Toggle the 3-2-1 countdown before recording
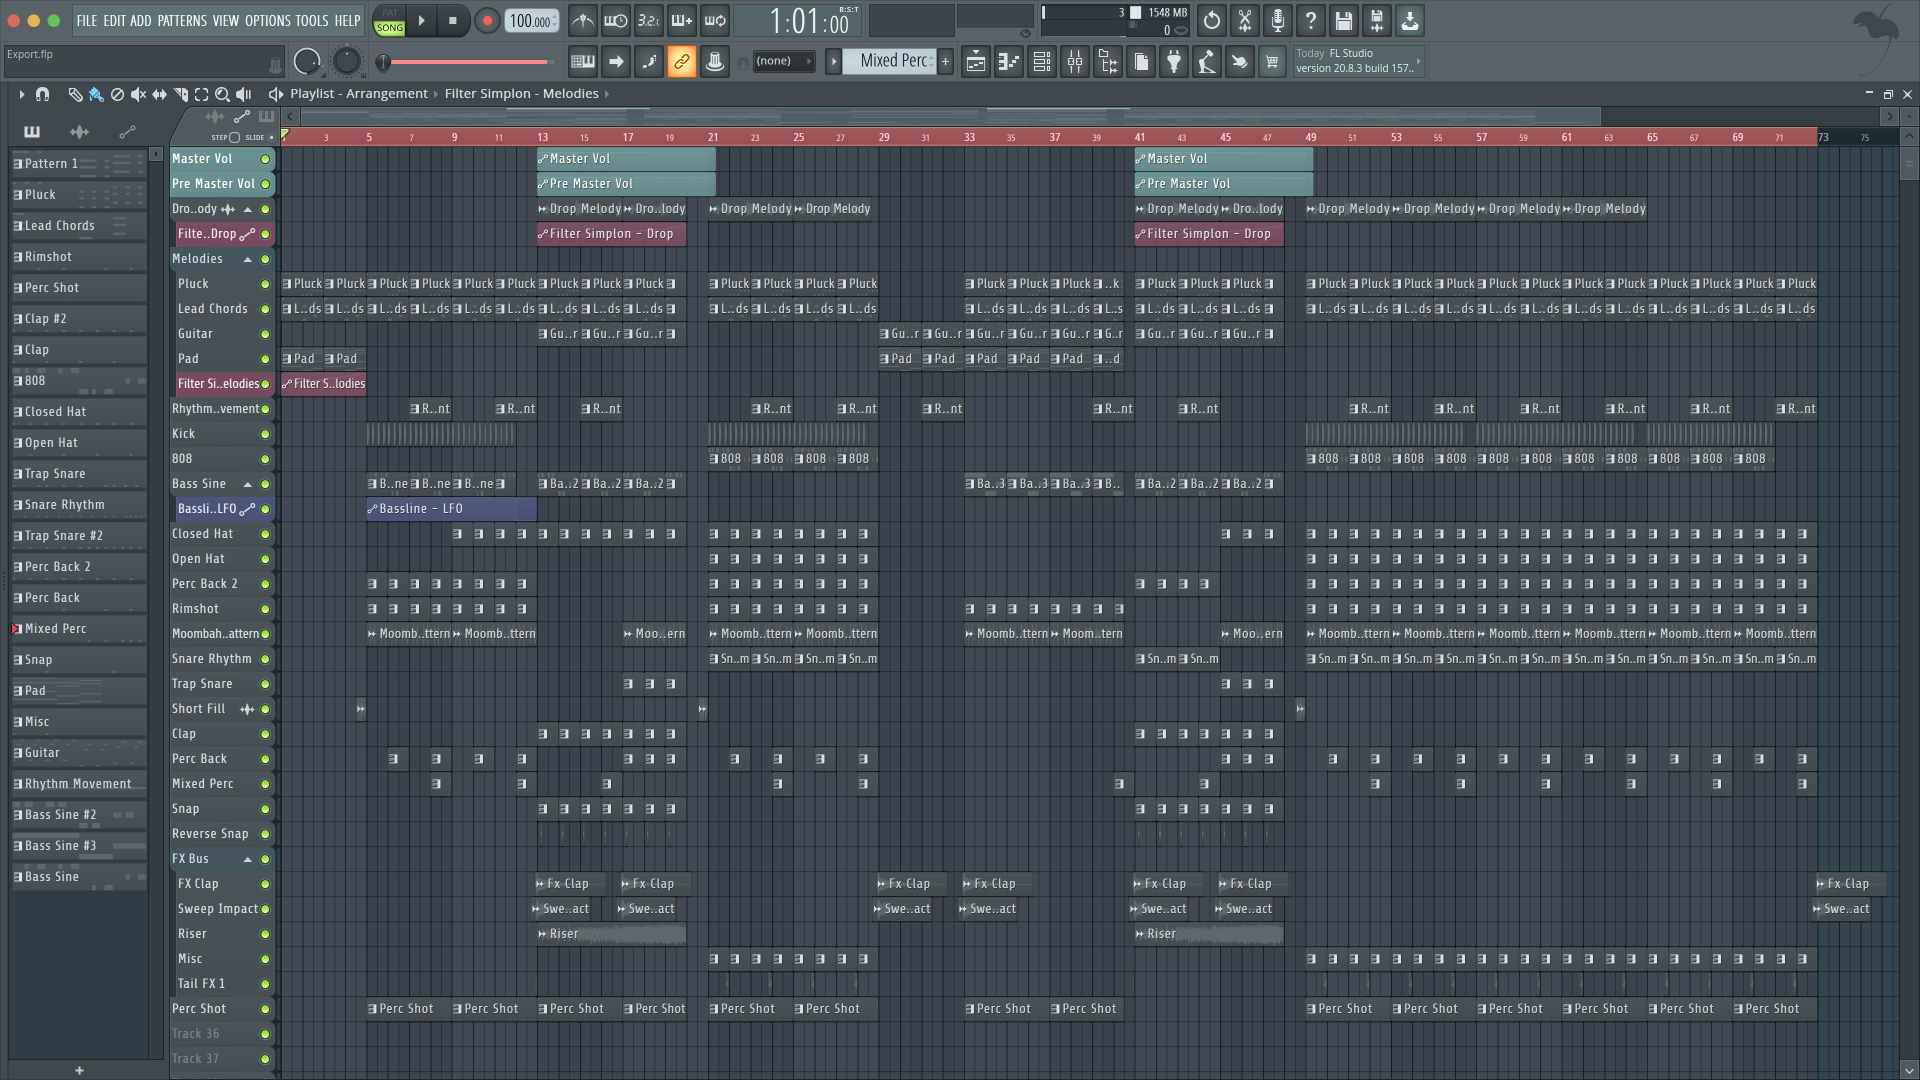Screen dimensions: 1920x1080 pos(649,20)
